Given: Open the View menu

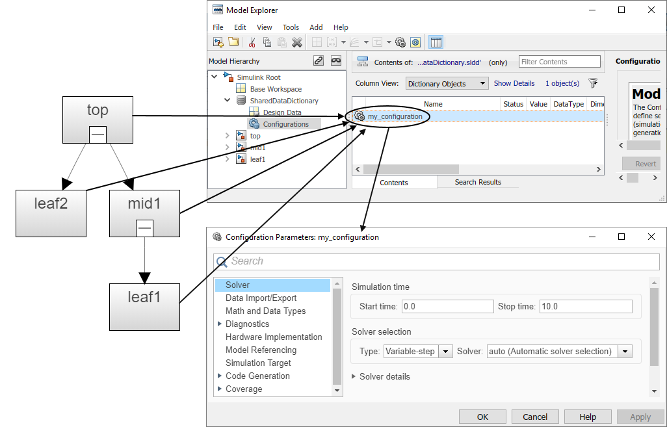Looking at the screenshot, I should tap(264, 27).
